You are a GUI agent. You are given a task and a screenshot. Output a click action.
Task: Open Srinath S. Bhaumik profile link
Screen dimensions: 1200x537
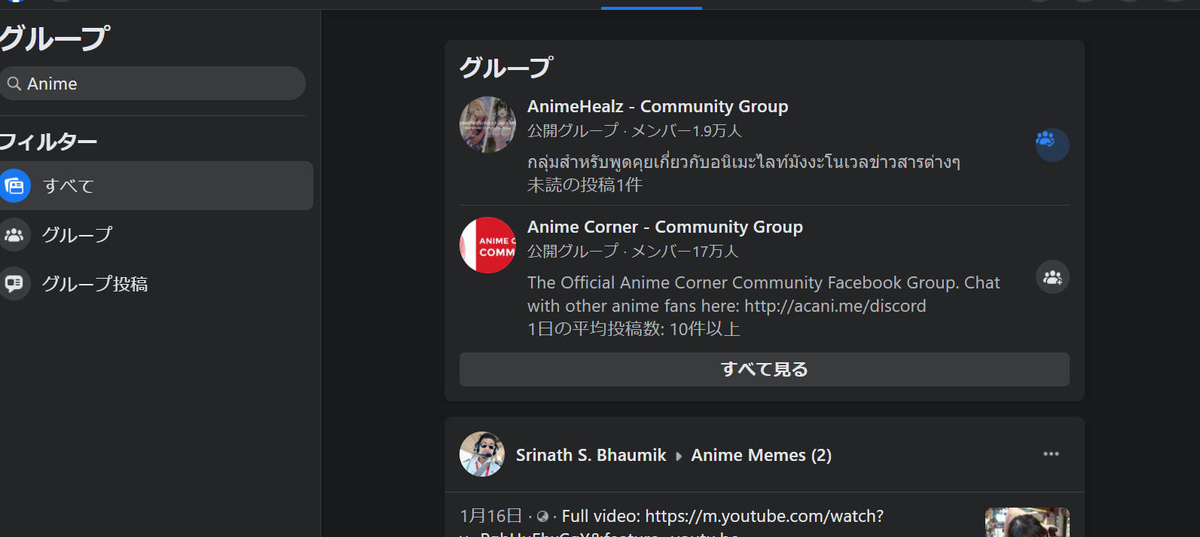click(591, 455)
